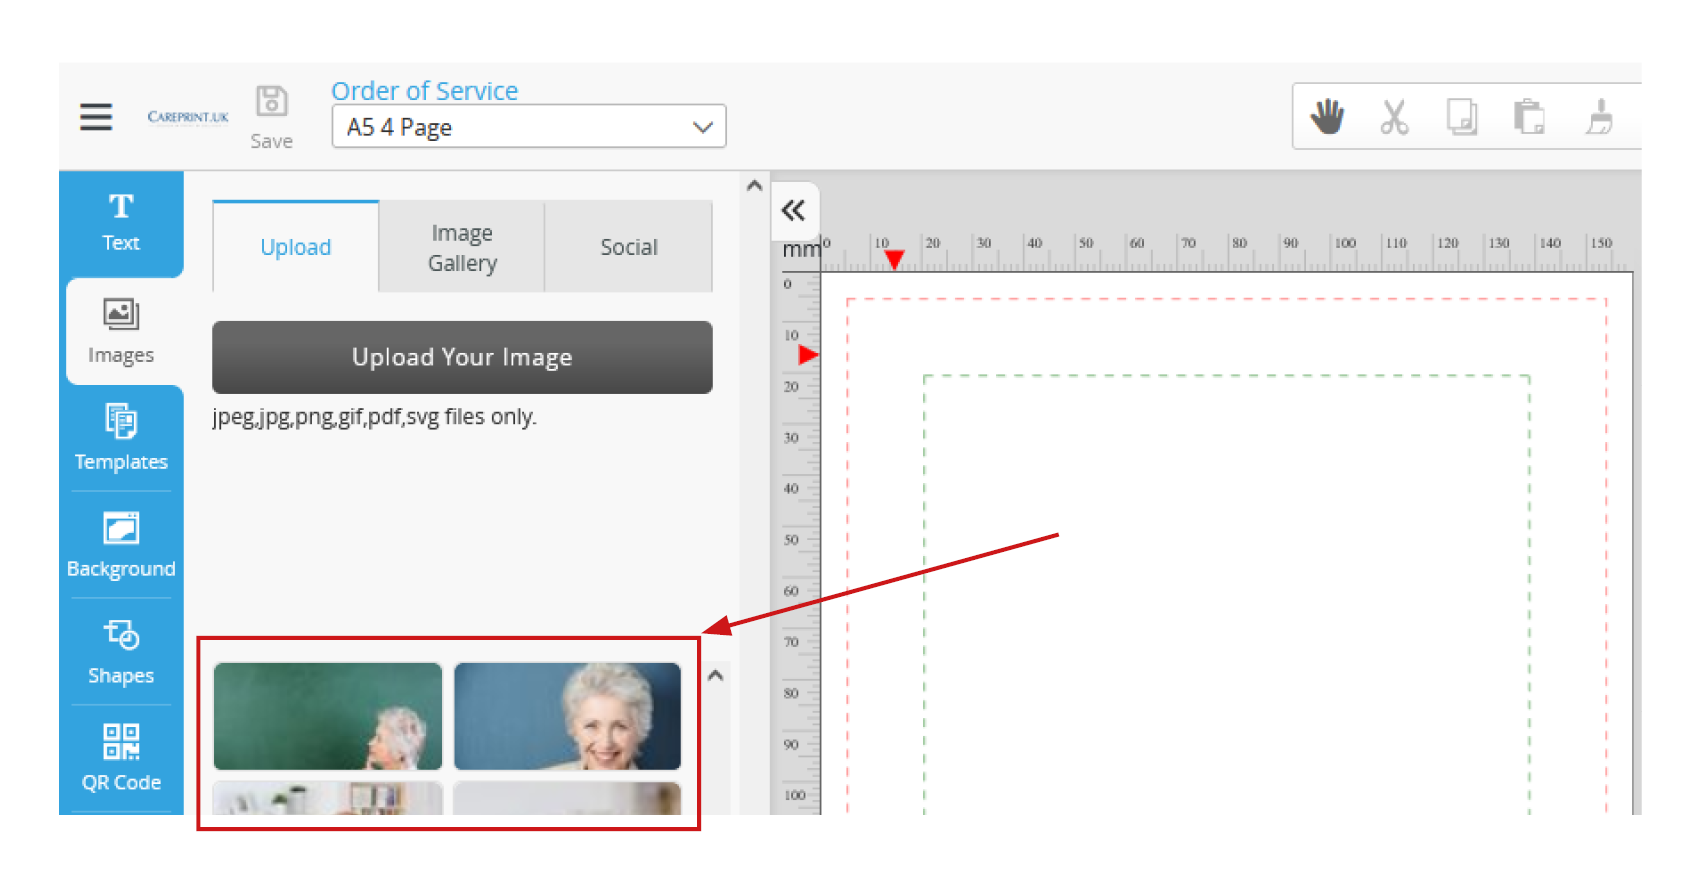Image resolution: width=1701 pixels, height=874 pixels.
Task: Click the Cut scissors icon
Action: (x=1394, y=117)
